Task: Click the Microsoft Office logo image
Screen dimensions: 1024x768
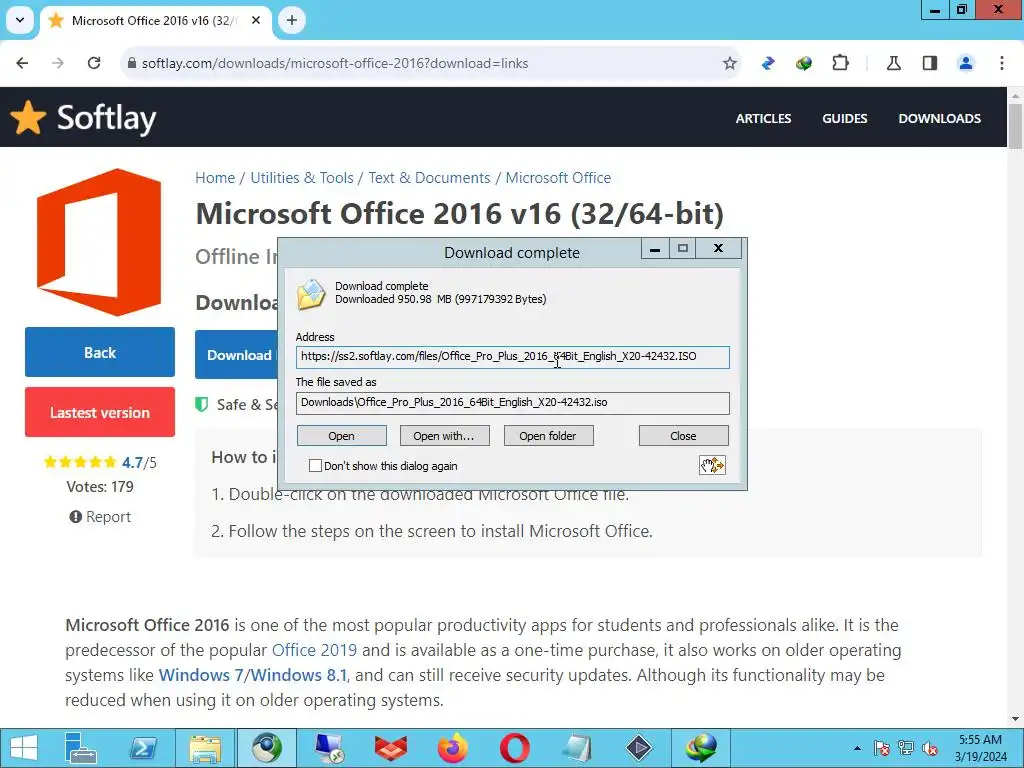Action: (99, 242)
